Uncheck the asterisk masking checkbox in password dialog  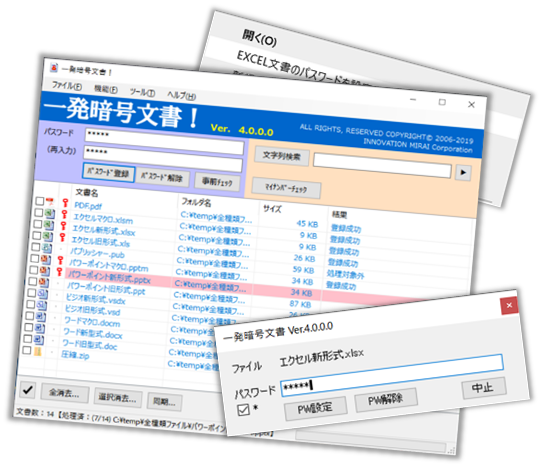[x=243, y=410]
